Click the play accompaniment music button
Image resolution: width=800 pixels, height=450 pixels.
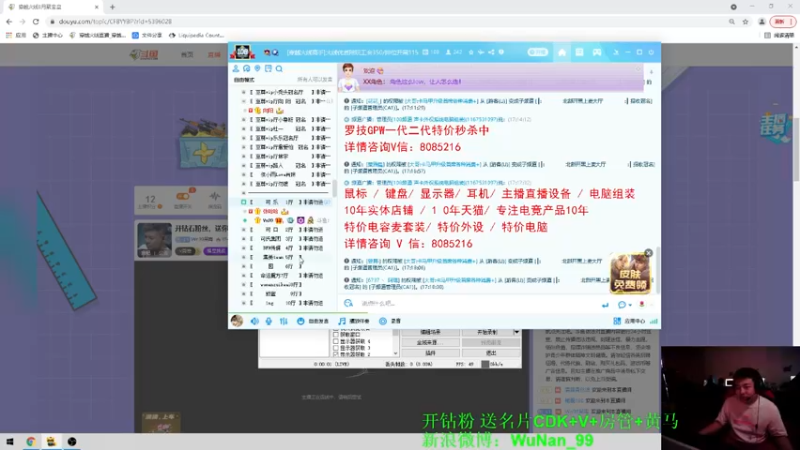point(354,321)
